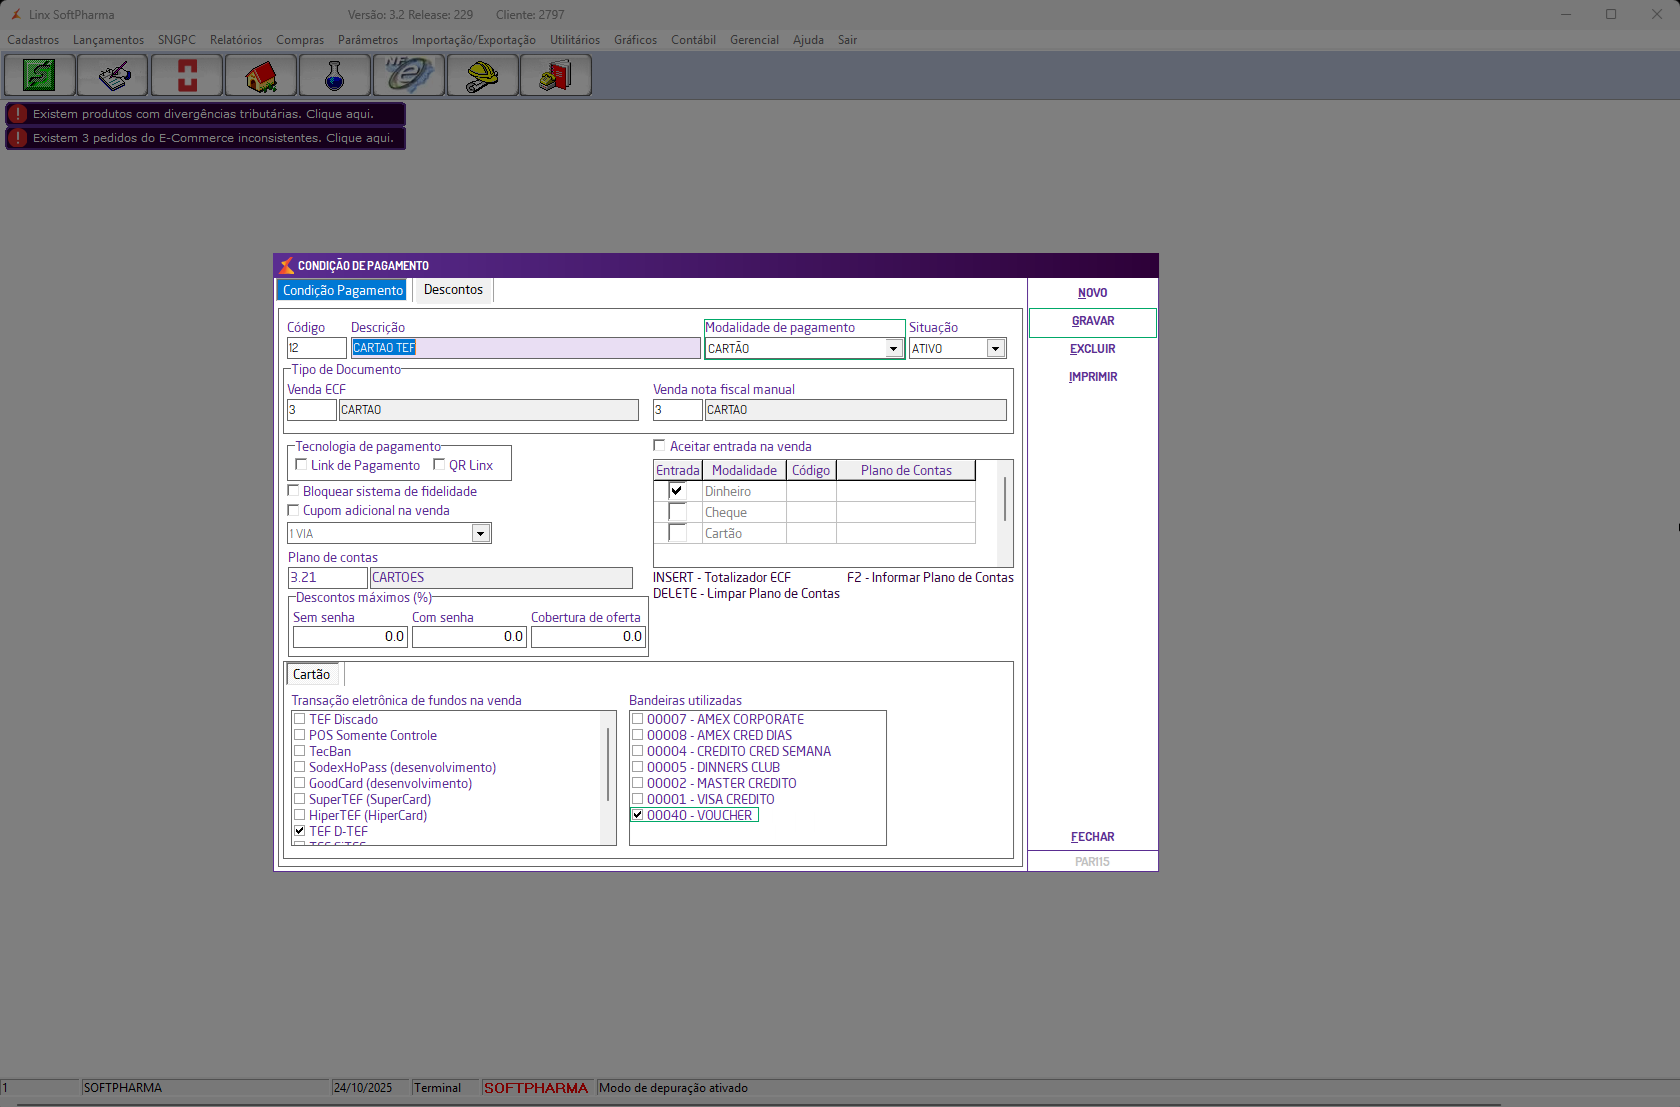Viewport: 1680px width, 1107px height.
Task: Enable SuperTEF (SuperCard) checkbox
Action: (299, 799)
